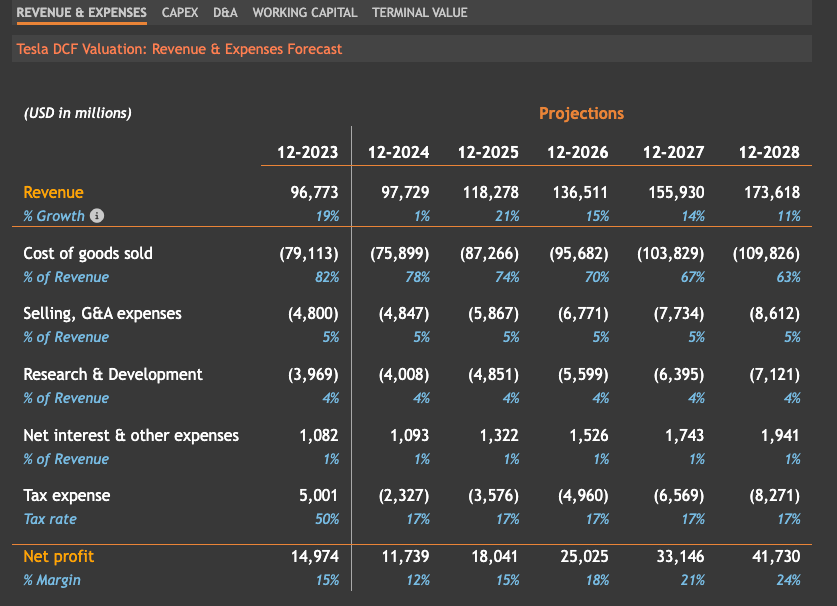Click the Projections heading

point(581,113)
